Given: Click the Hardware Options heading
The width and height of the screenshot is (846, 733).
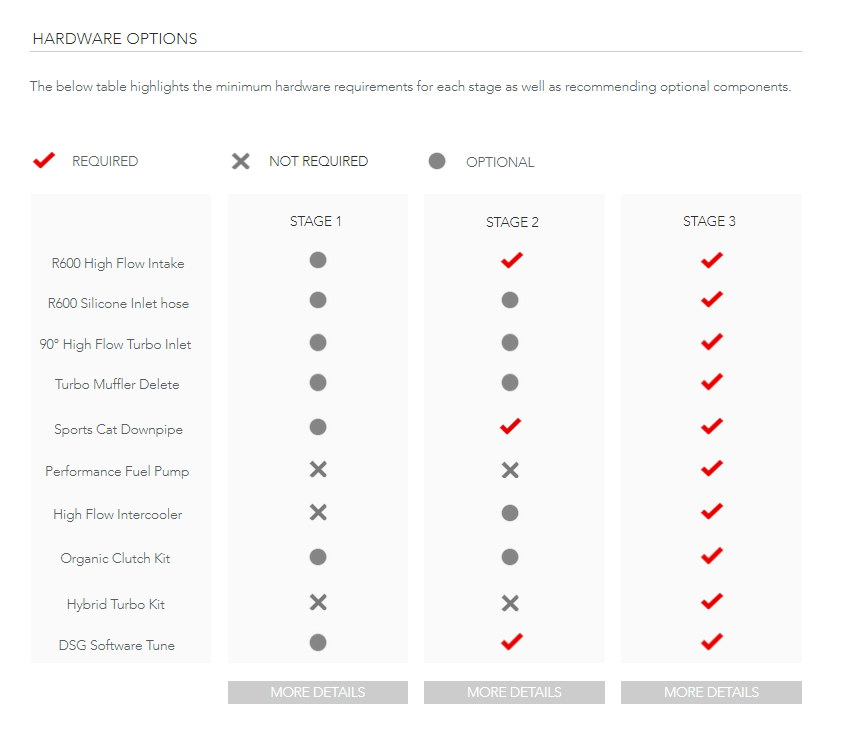Looking at the screenshot, I should (x=115, y=39).
